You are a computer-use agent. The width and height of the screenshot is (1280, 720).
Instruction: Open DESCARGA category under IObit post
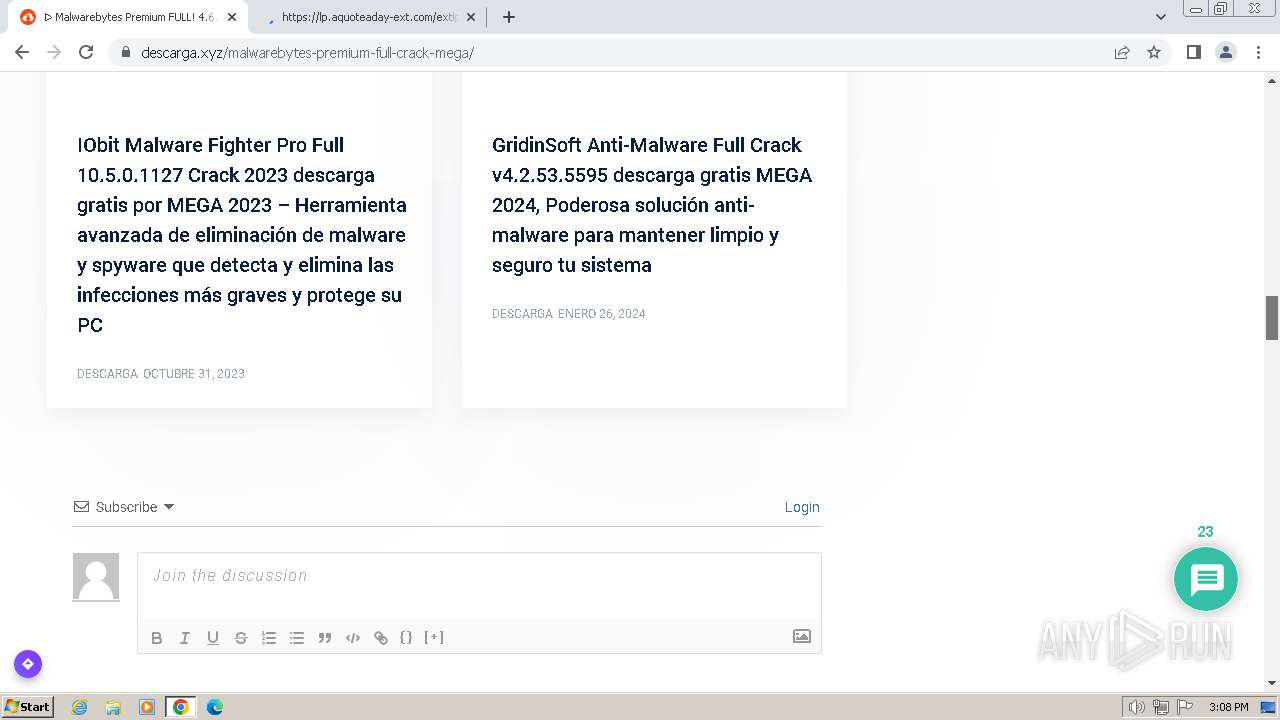click(x=107, y=374)
